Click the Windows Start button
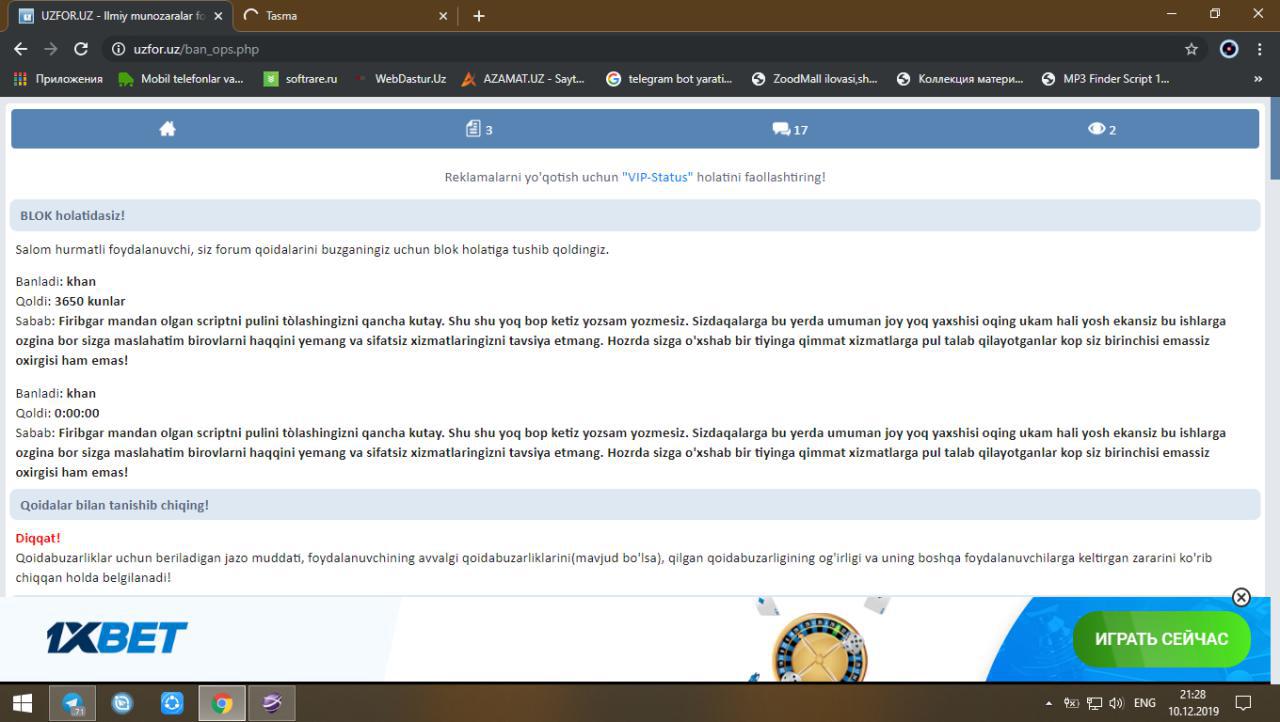 pos(22,704)
